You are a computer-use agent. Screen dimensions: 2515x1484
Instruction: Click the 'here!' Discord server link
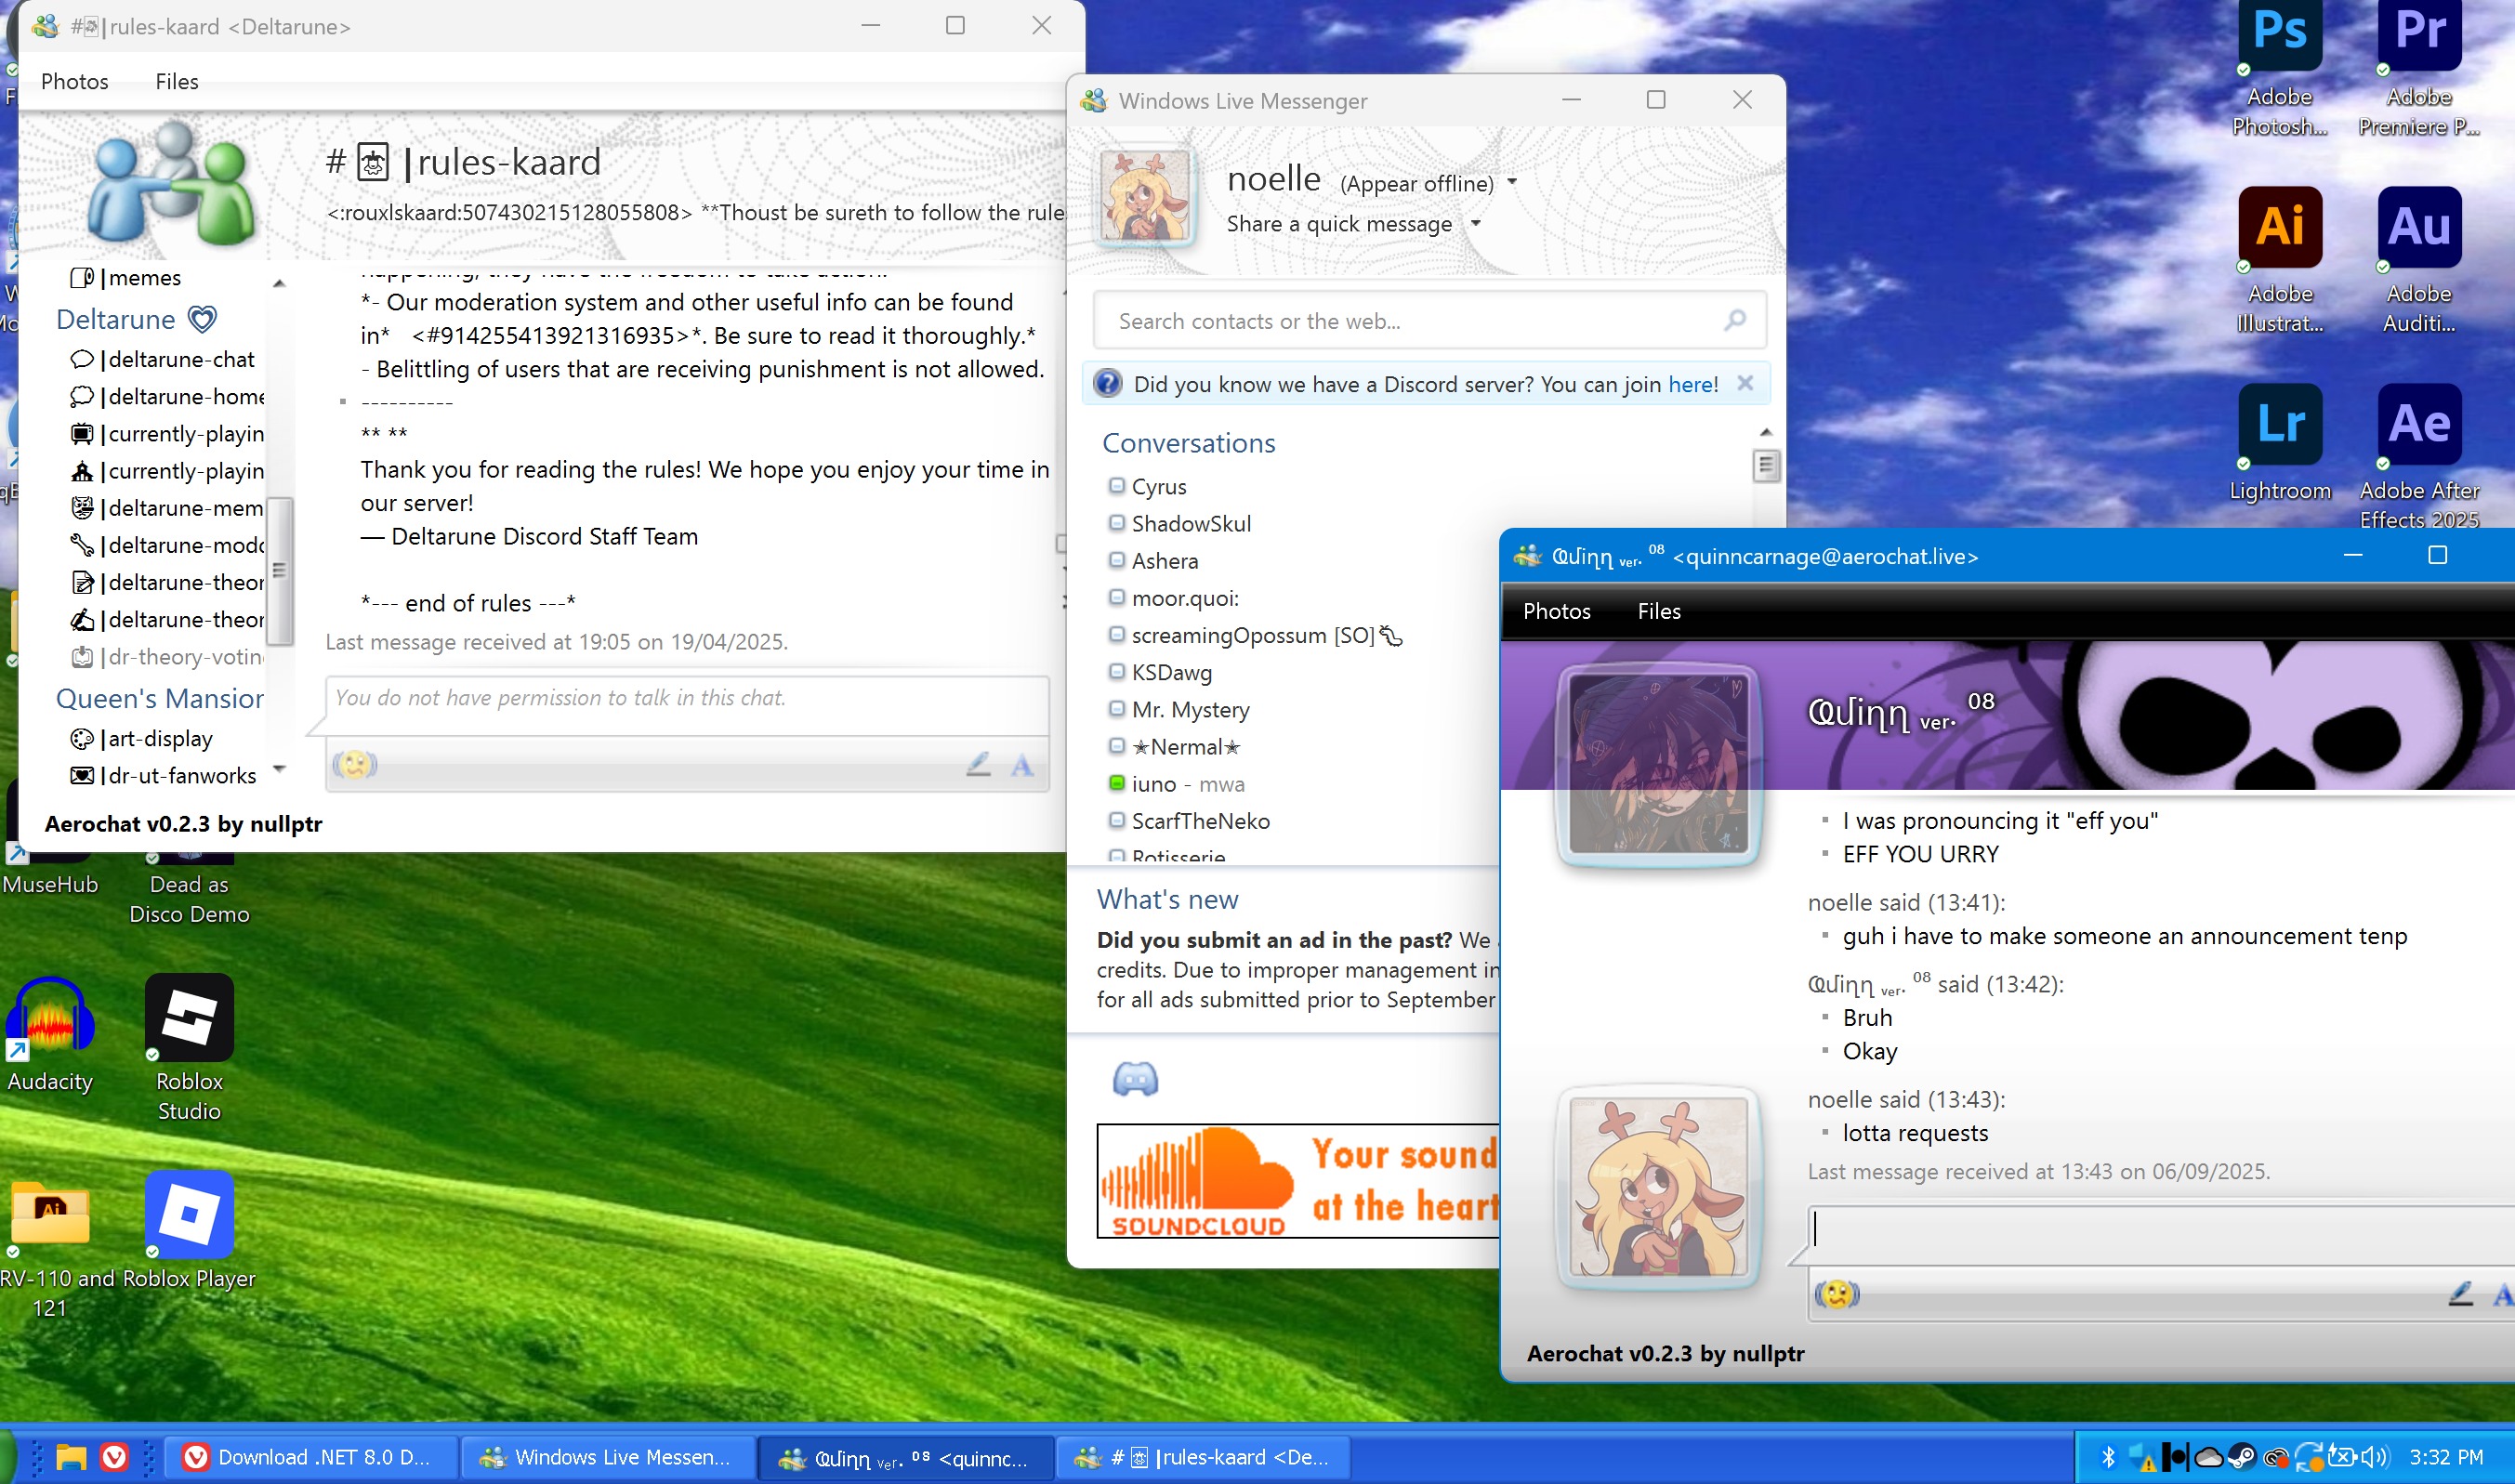[1693, 384]
